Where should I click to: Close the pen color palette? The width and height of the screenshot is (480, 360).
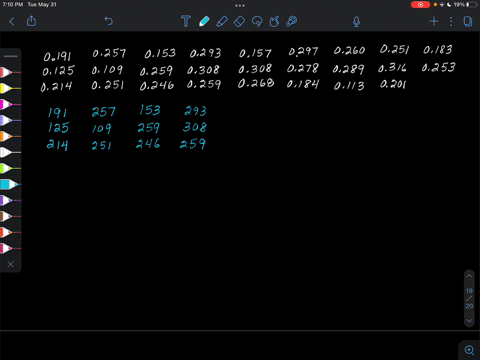pos(11,264)
